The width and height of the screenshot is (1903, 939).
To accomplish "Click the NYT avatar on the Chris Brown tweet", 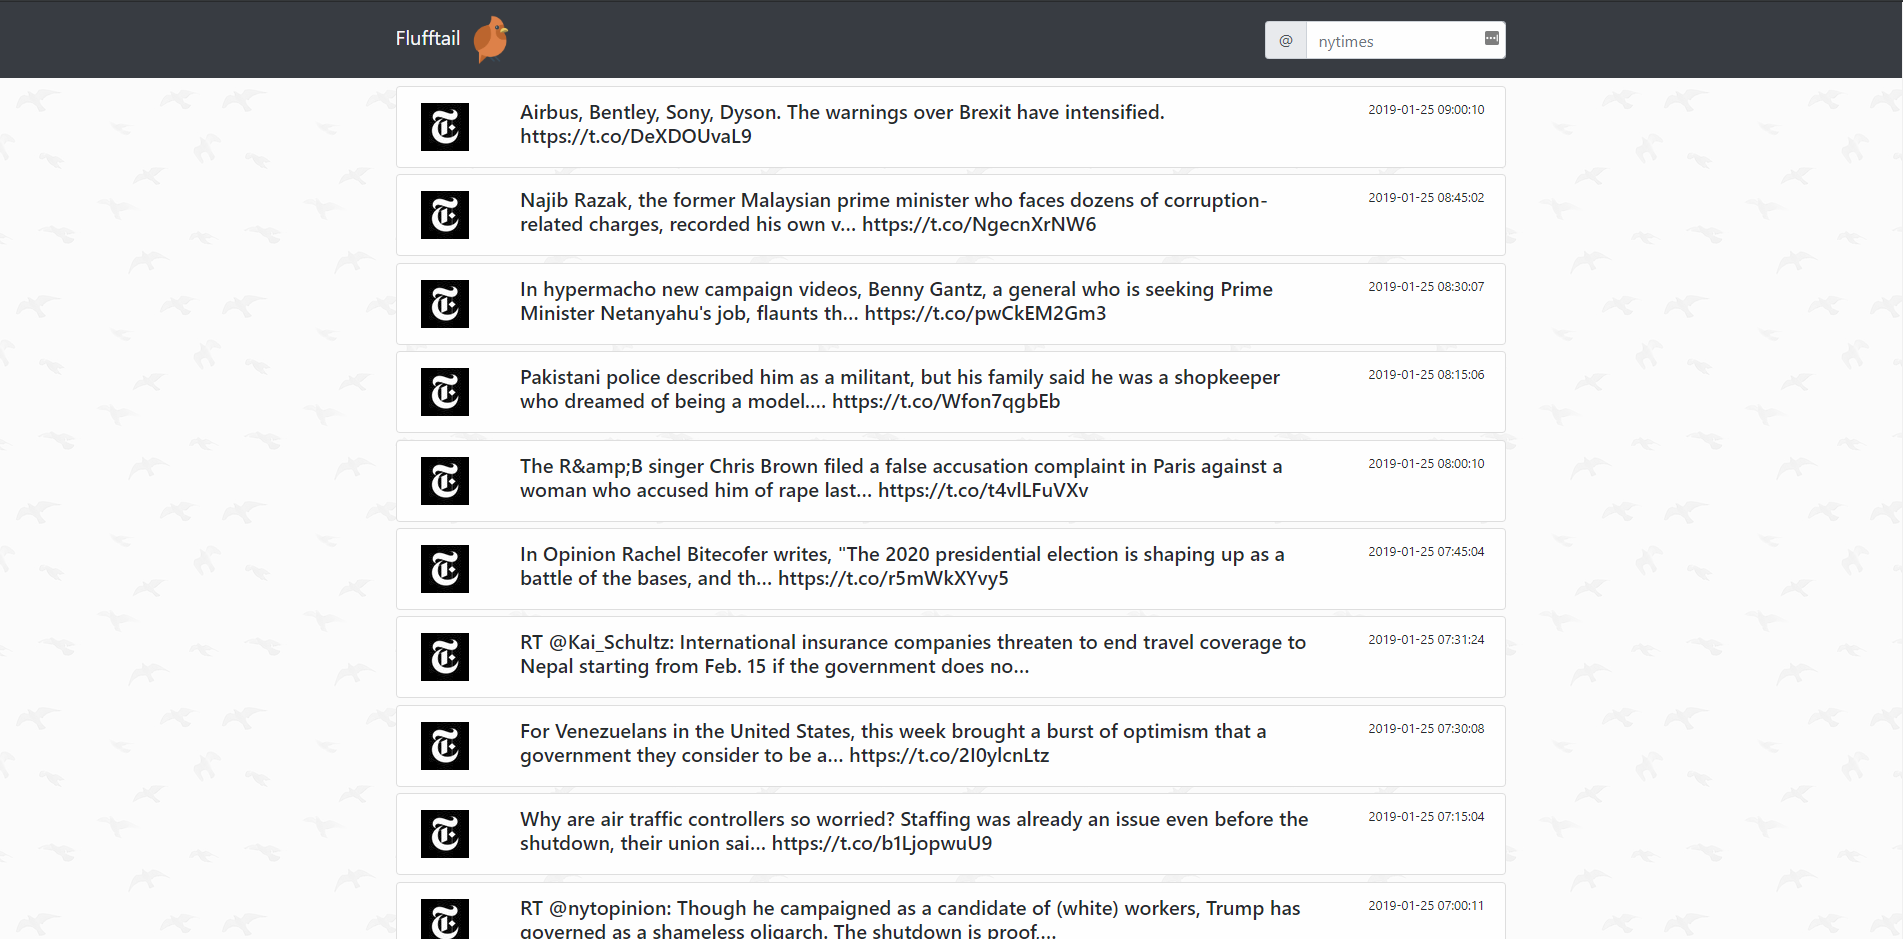I will (445, 481).
